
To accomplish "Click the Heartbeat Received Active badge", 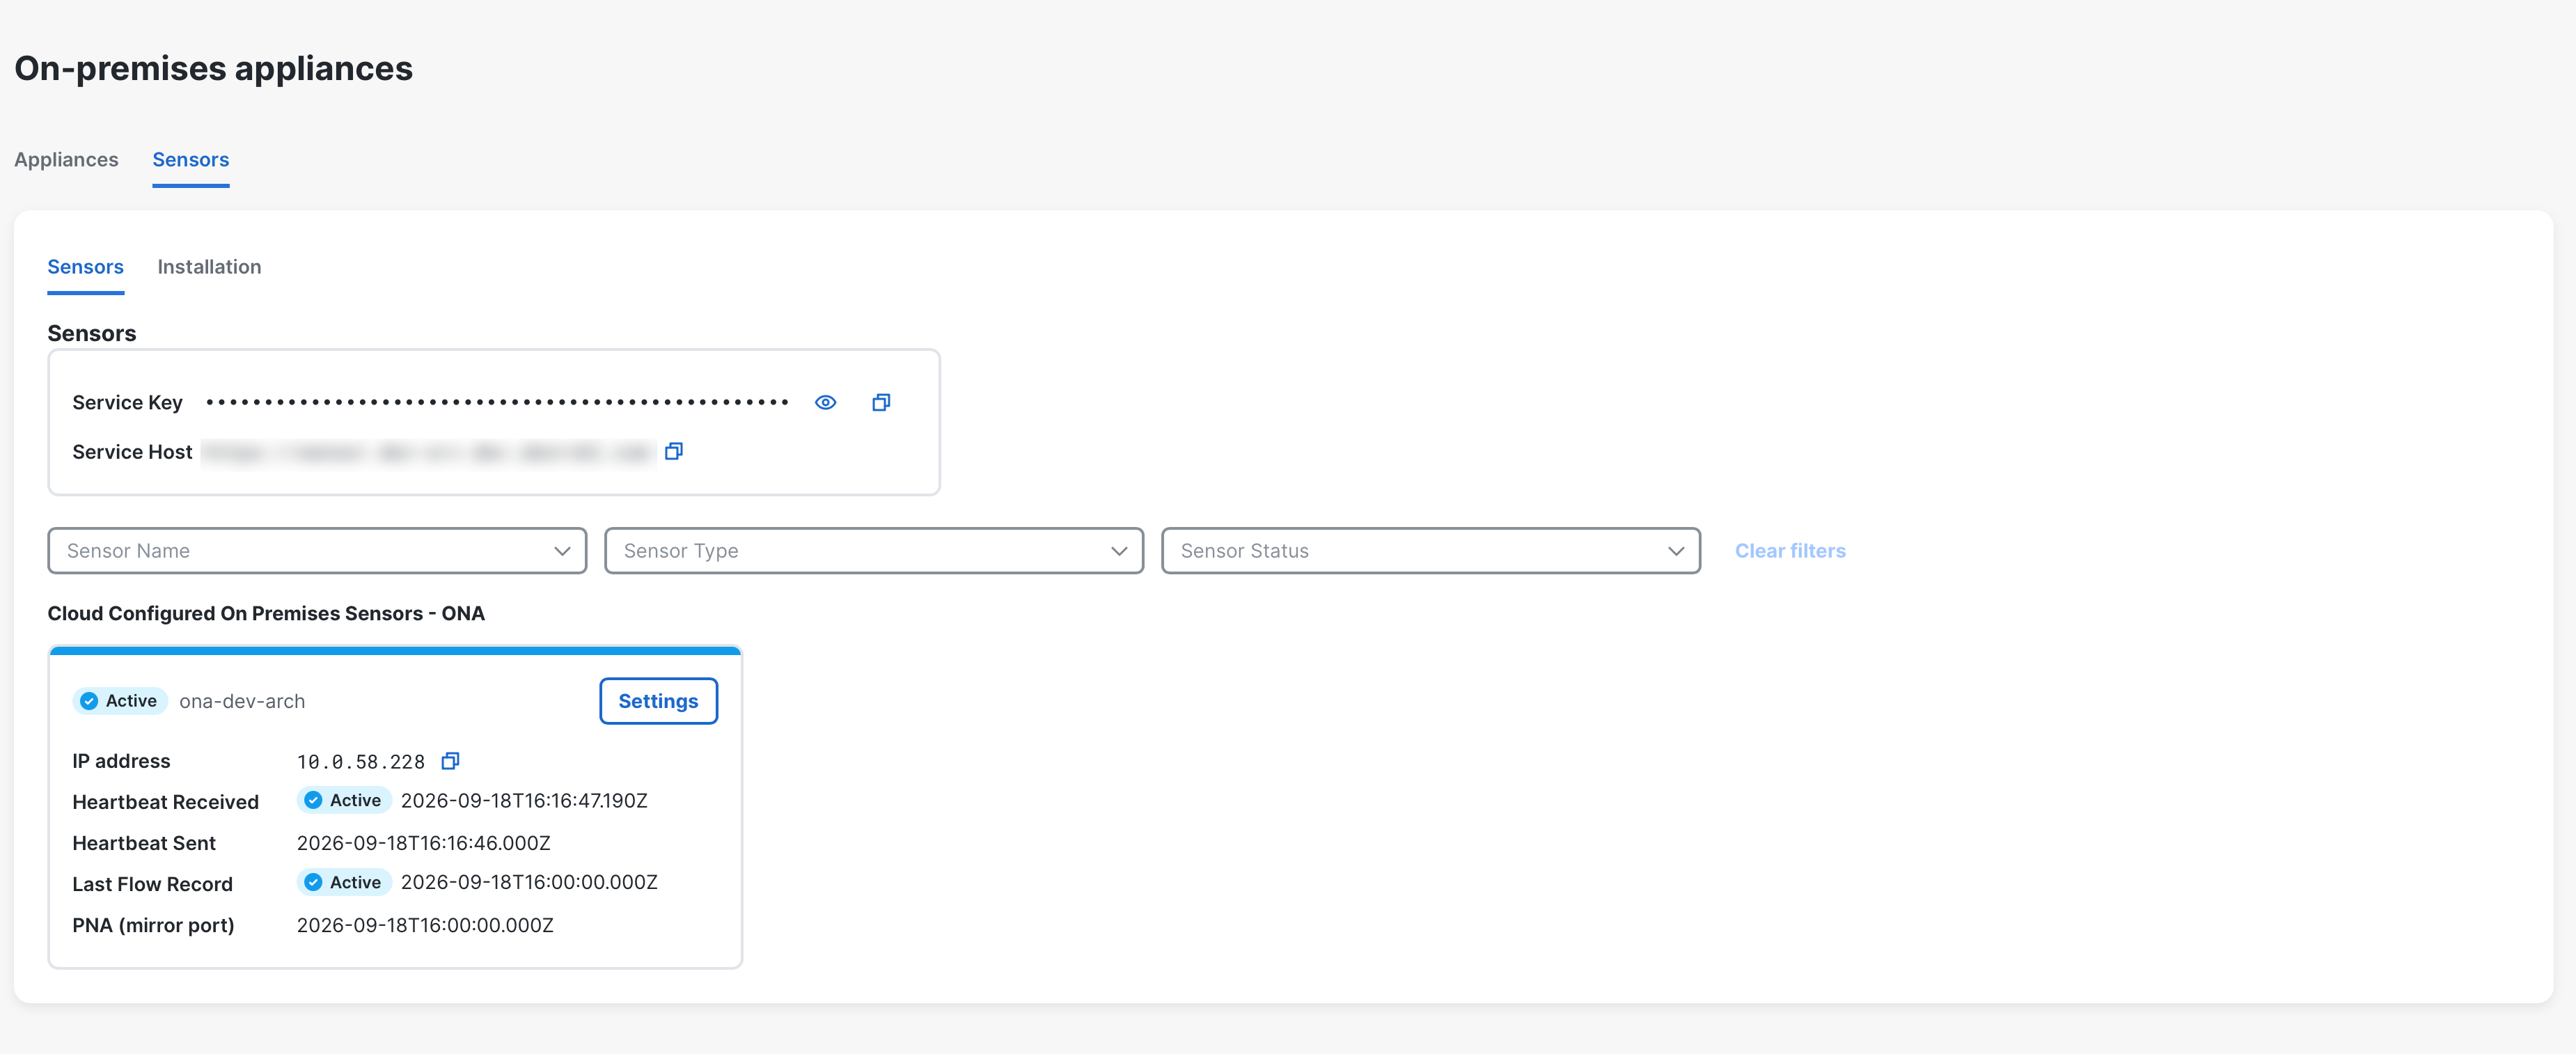I will coord(344,800).
